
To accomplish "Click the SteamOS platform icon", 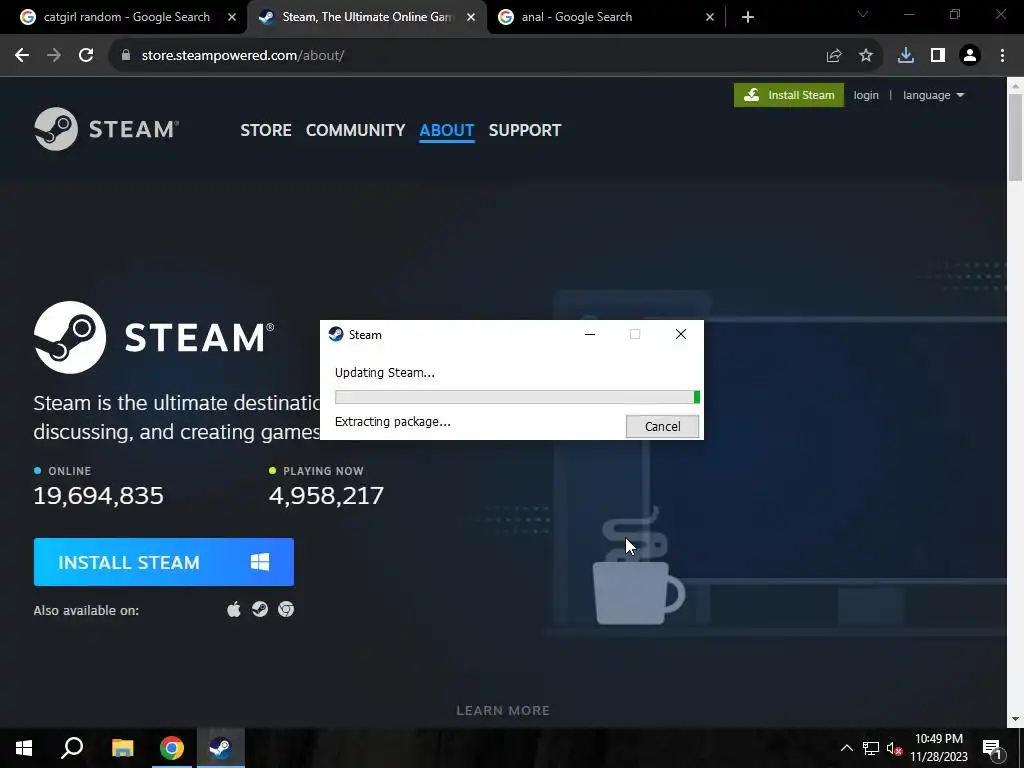I will (260, 609).
